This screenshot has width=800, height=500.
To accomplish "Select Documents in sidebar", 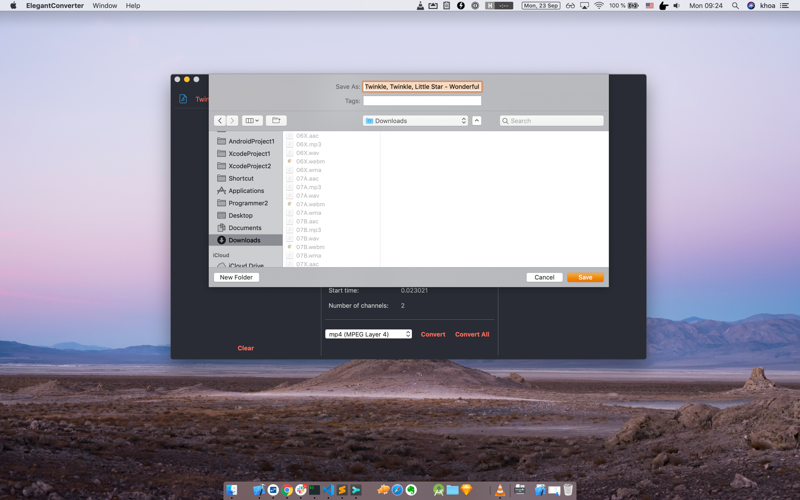I will pos(245,228).
